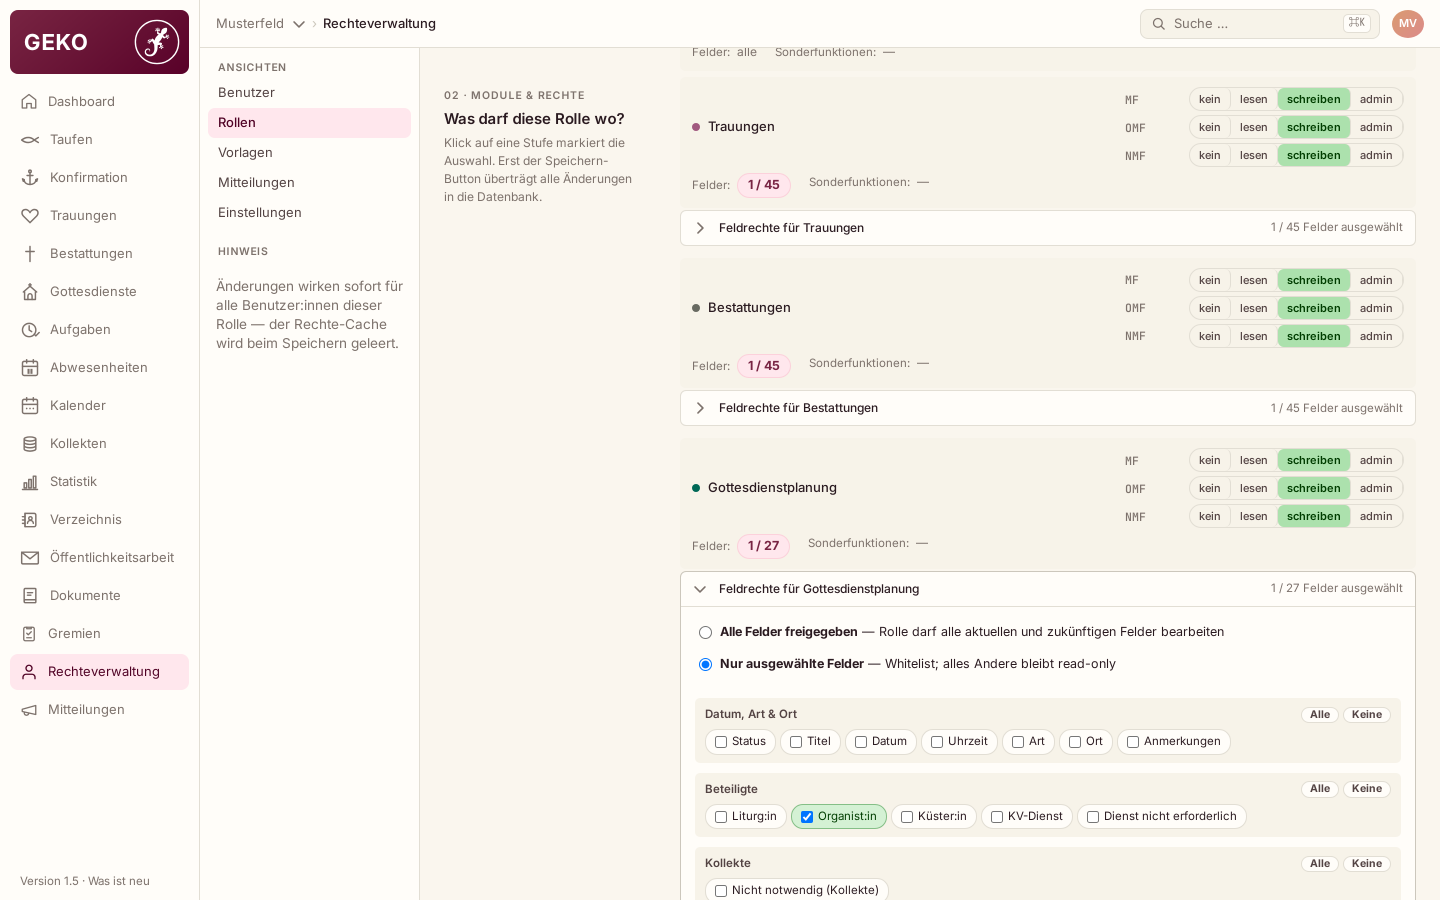Click the address book icon for Verzeichnis
Image resolution: width=1440 pixels, height=900 pixels.
pyautogui.click(x=30, y=520)
